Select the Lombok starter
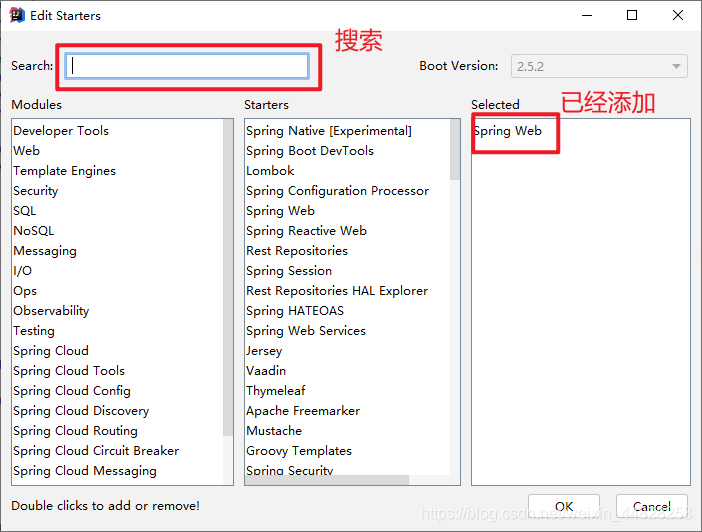The image size is (702, 532). coord(270,171)
